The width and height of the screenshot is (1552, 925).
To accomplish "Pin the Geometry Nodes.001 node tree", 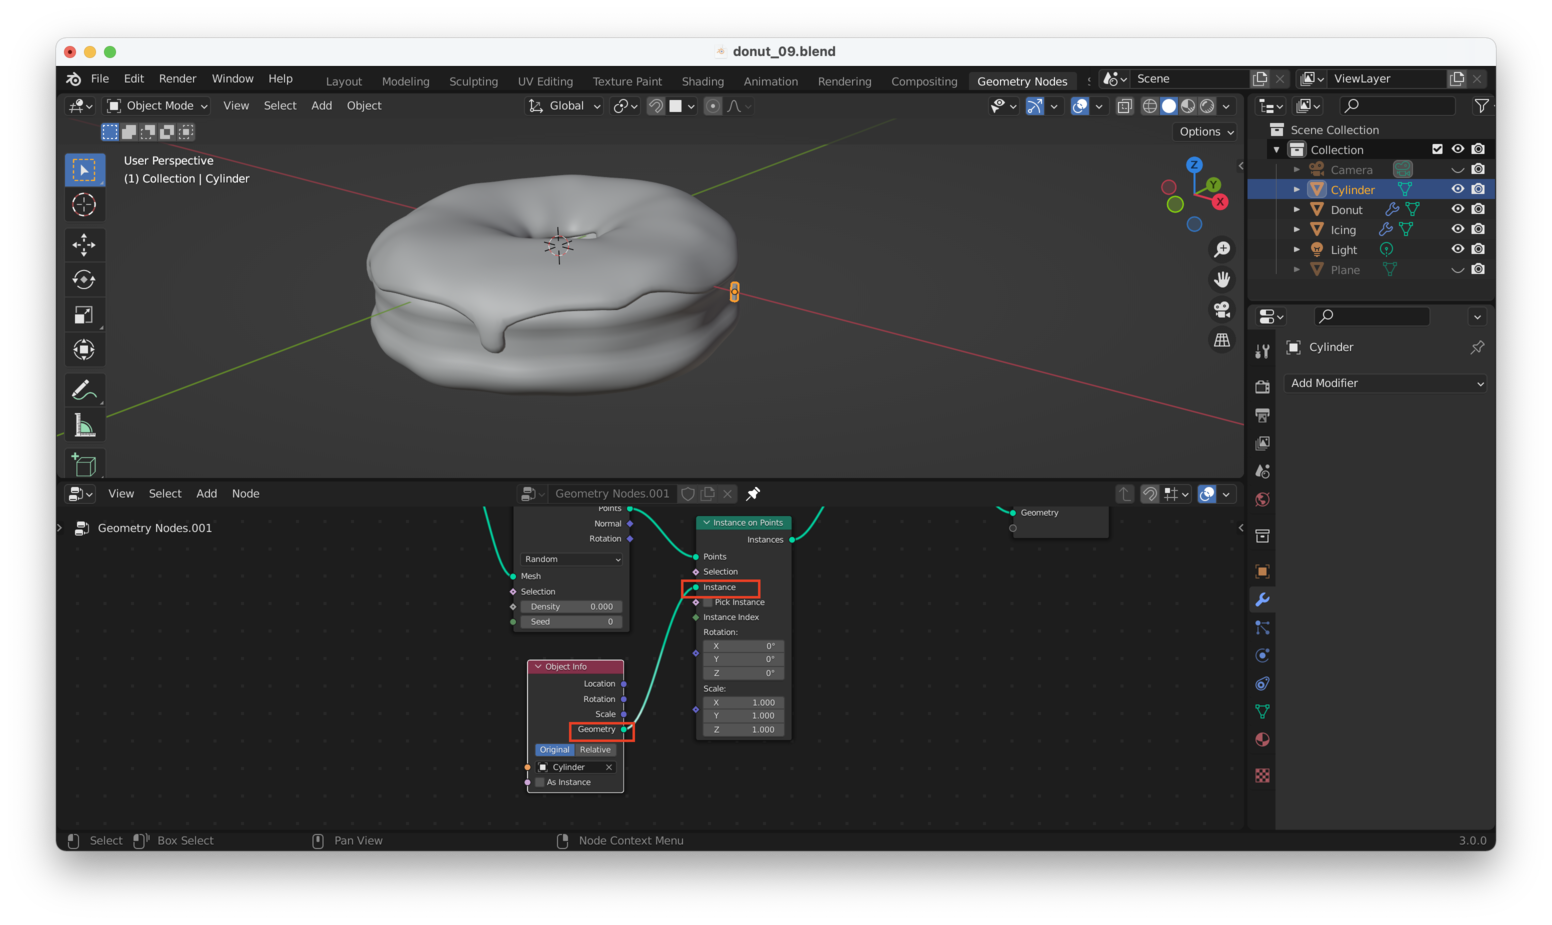I will click(753, 494).
